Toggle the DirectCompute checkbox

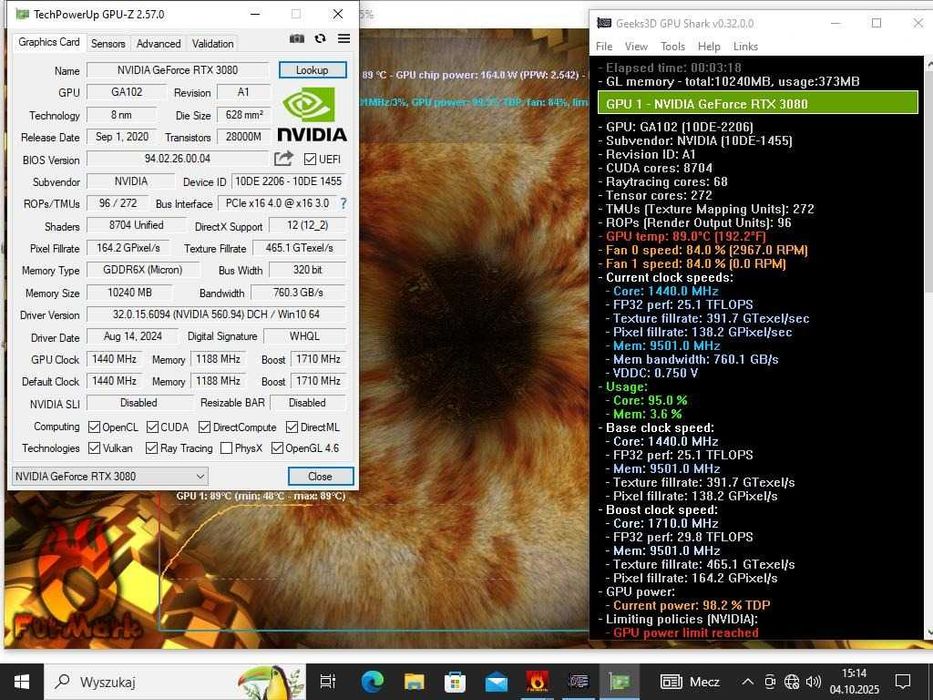[205, 427]
